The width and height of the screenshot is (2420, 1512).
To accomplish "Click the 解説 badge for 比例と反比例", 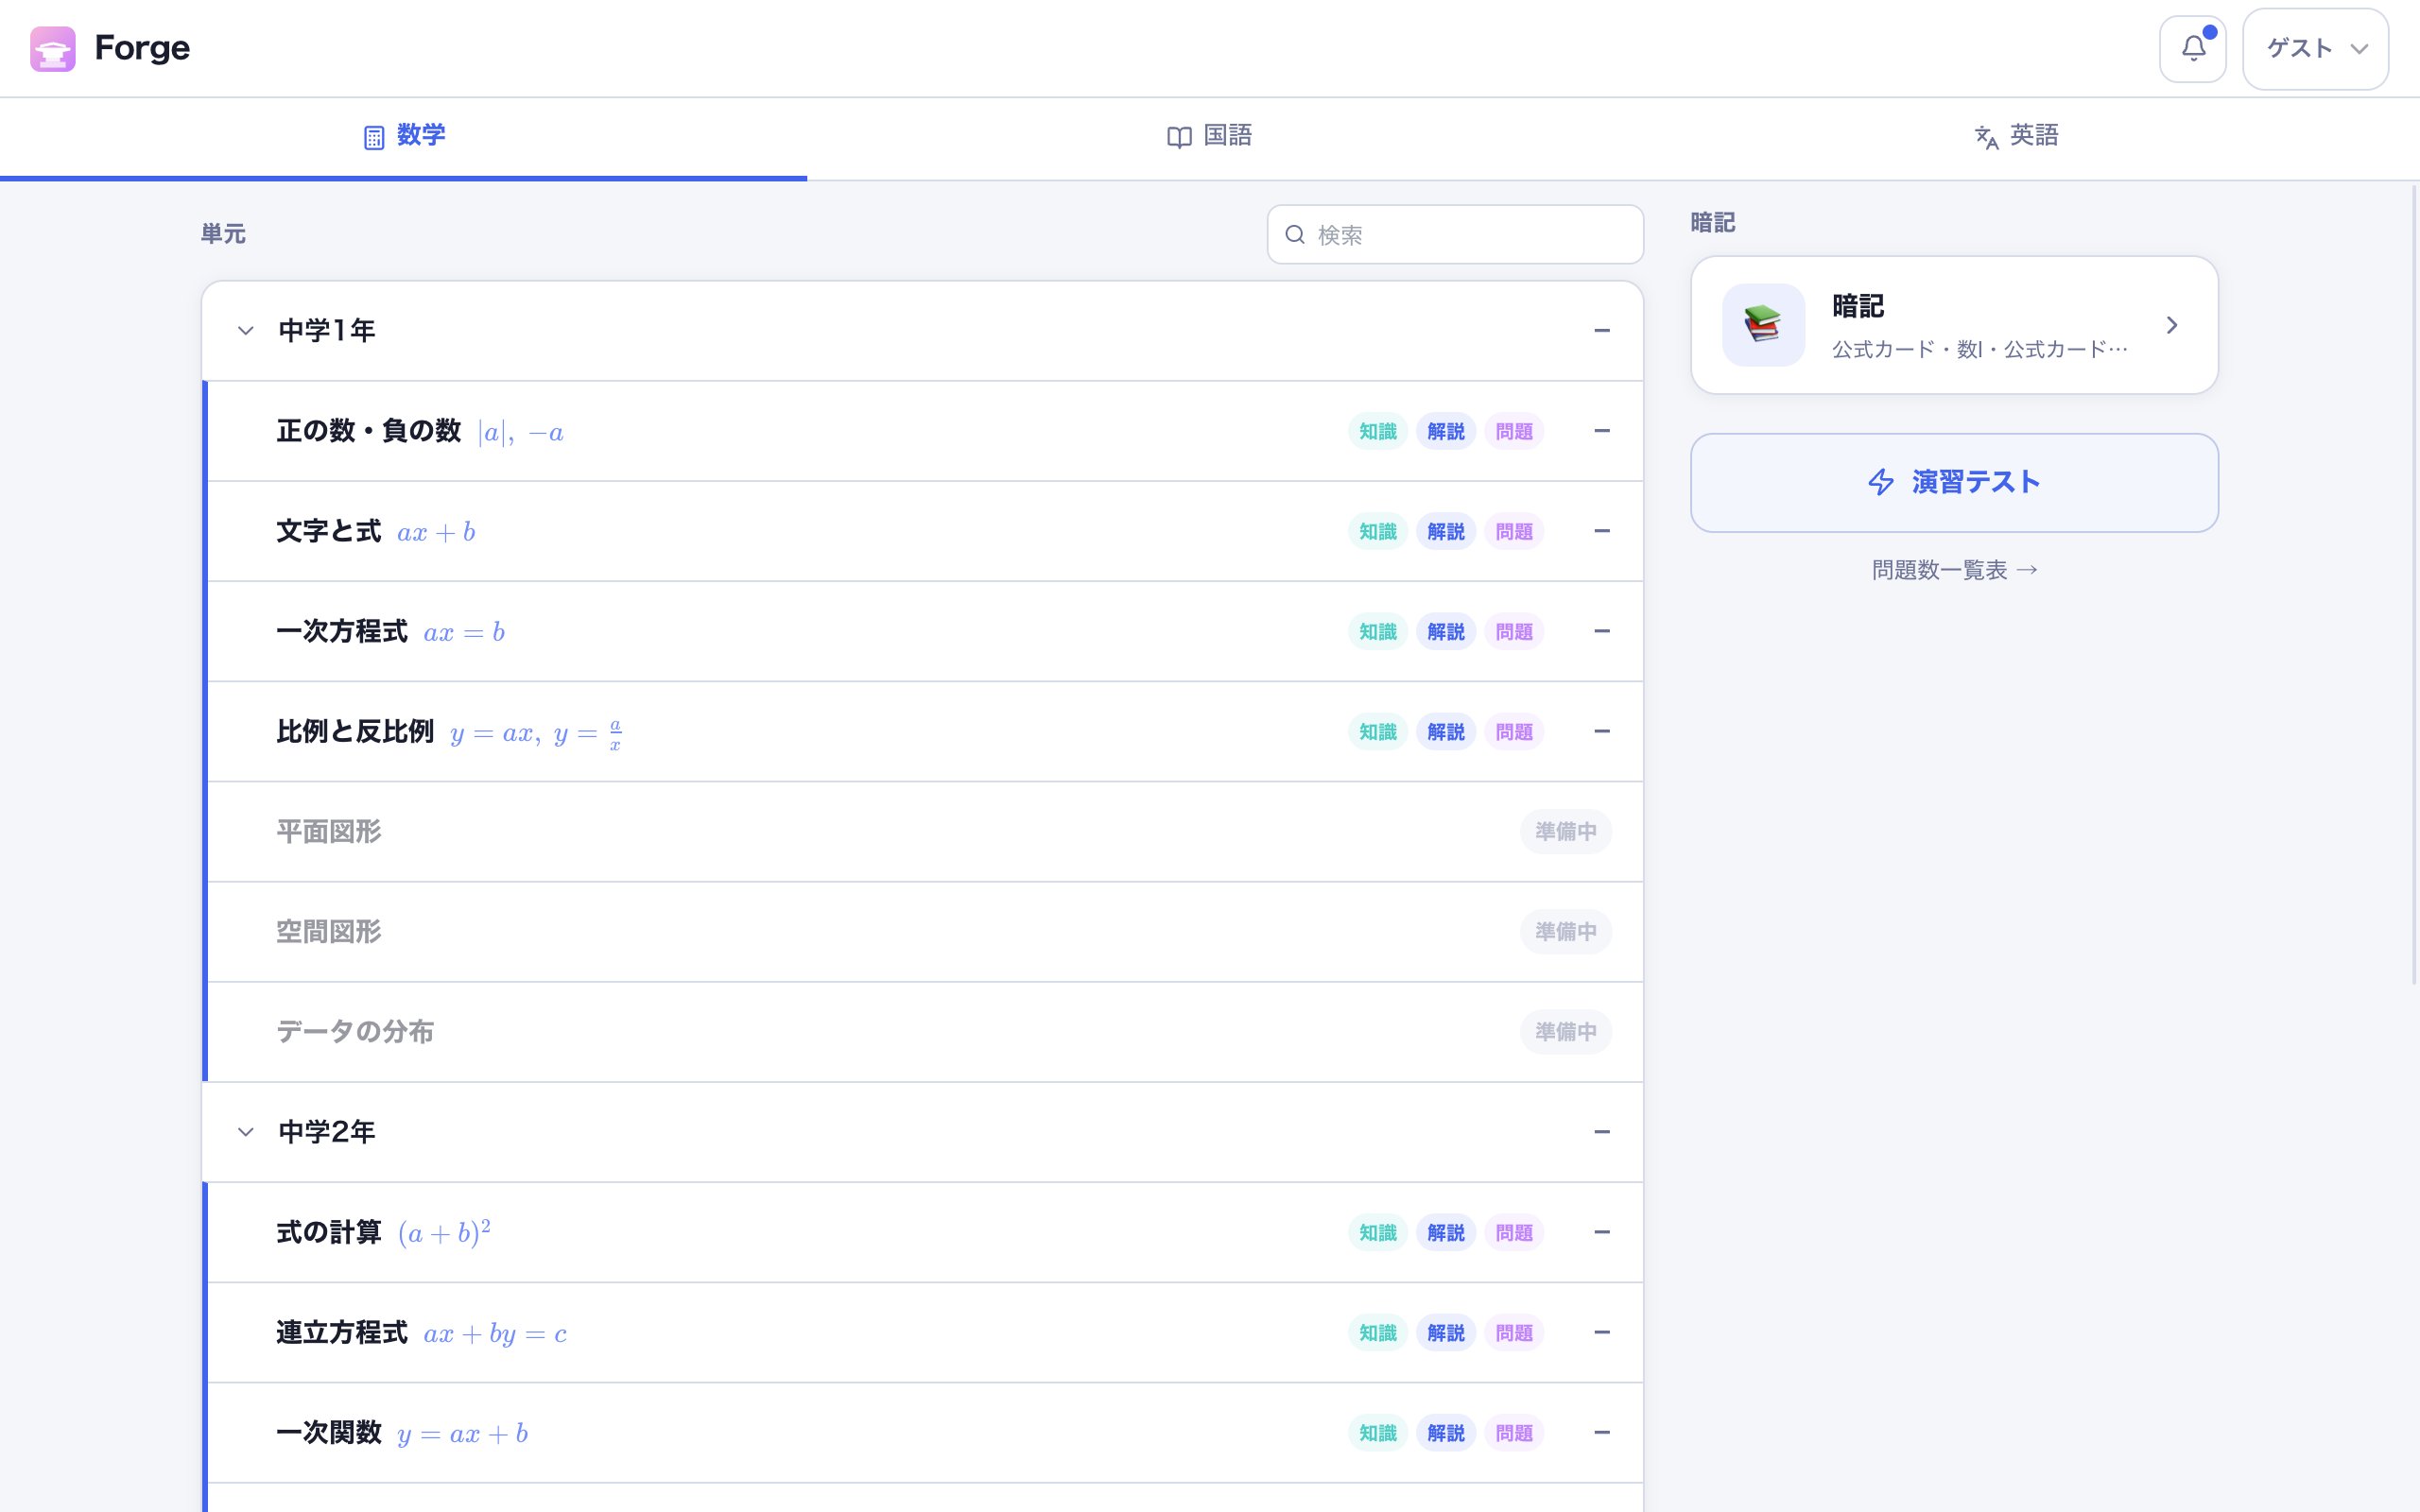I will (x=1445, y=731).
